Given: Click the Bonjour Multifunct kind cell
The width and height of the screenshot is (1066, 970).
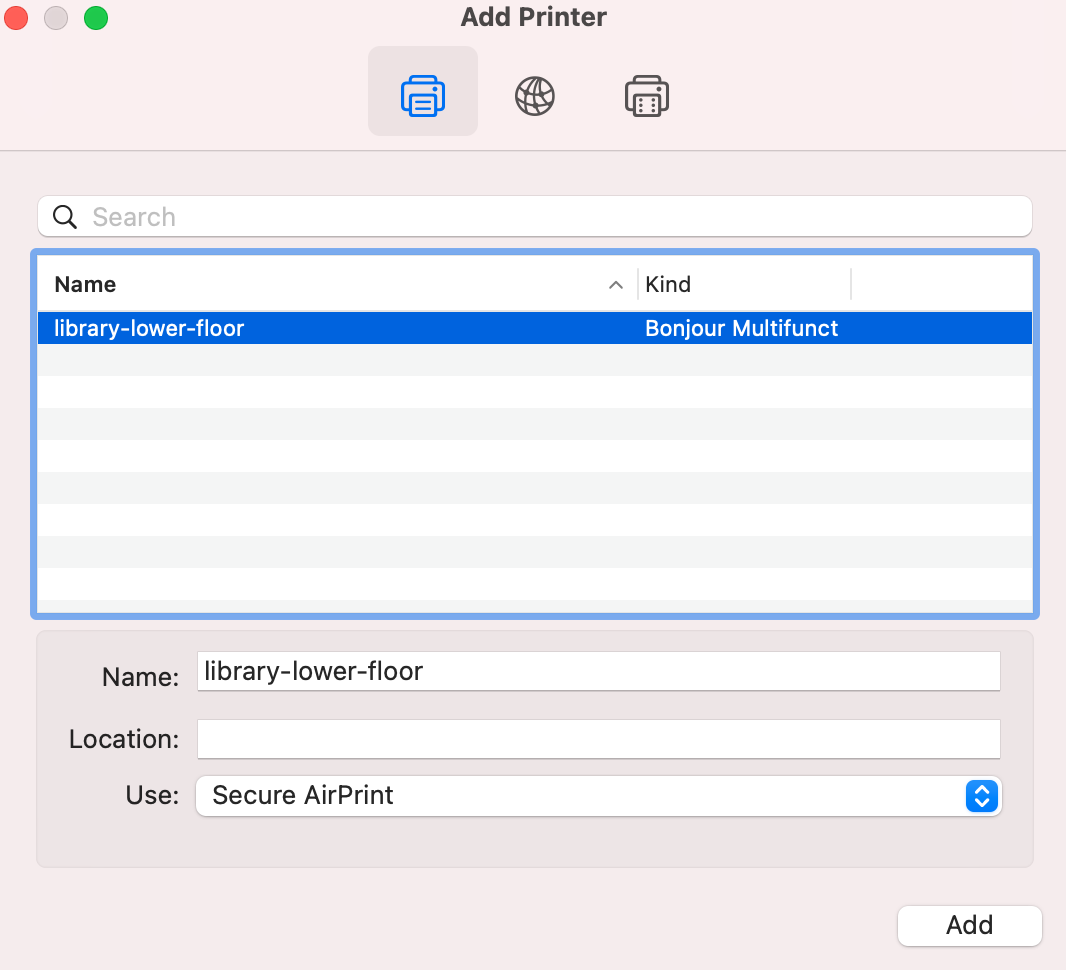Looking at the screenshot, I should point(741,328).
